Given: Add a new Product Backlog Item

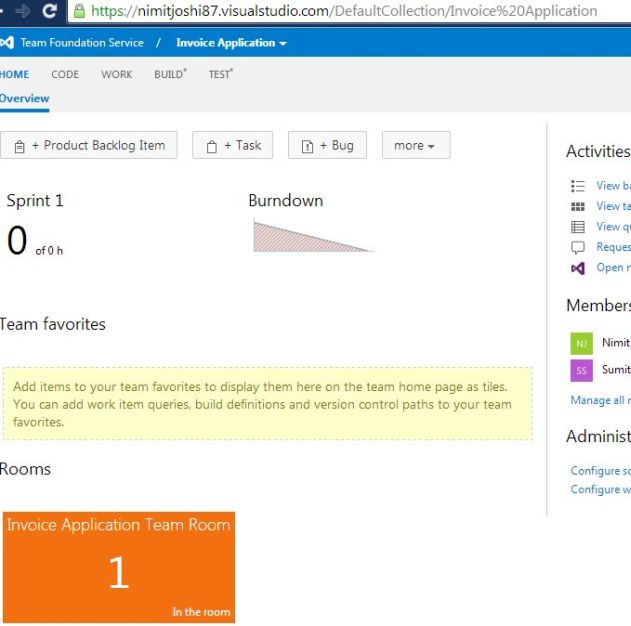Looking at the screenshot, I should point(89,145).
